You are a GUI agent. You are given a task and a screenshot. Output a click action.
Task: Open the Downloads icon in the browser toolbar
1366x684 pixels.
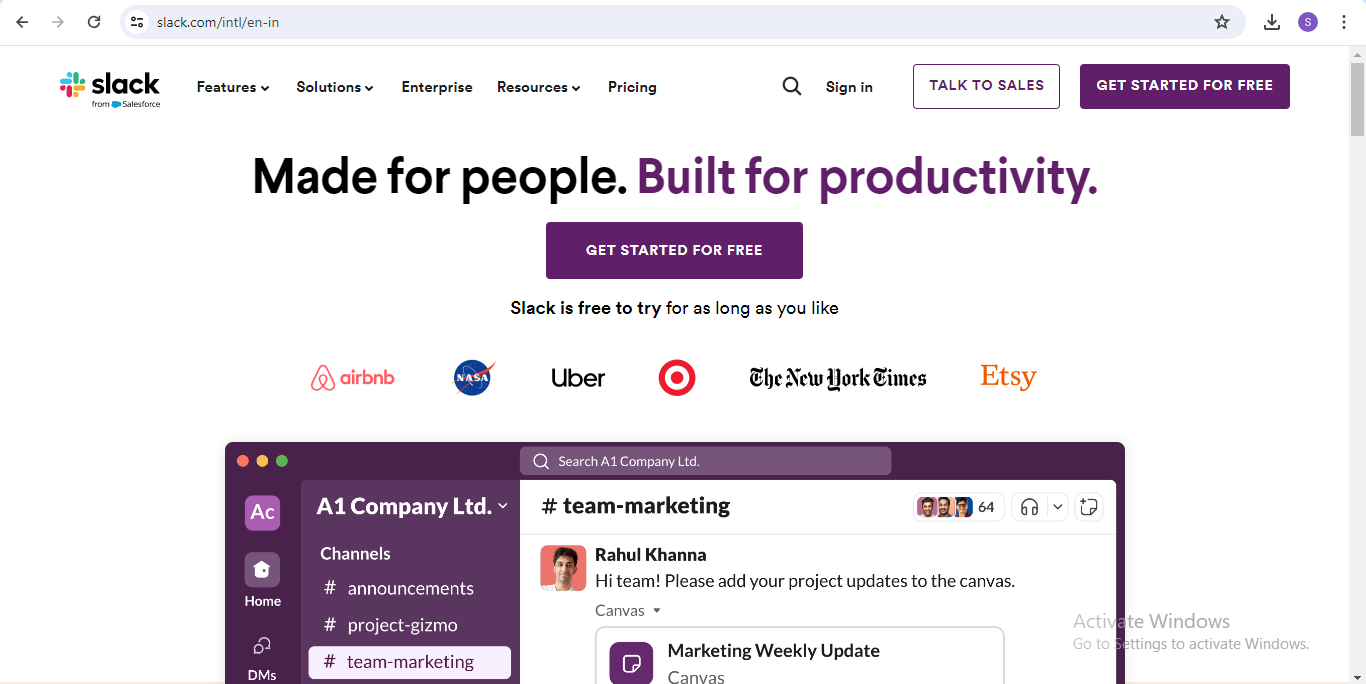tap(1272, 21)
